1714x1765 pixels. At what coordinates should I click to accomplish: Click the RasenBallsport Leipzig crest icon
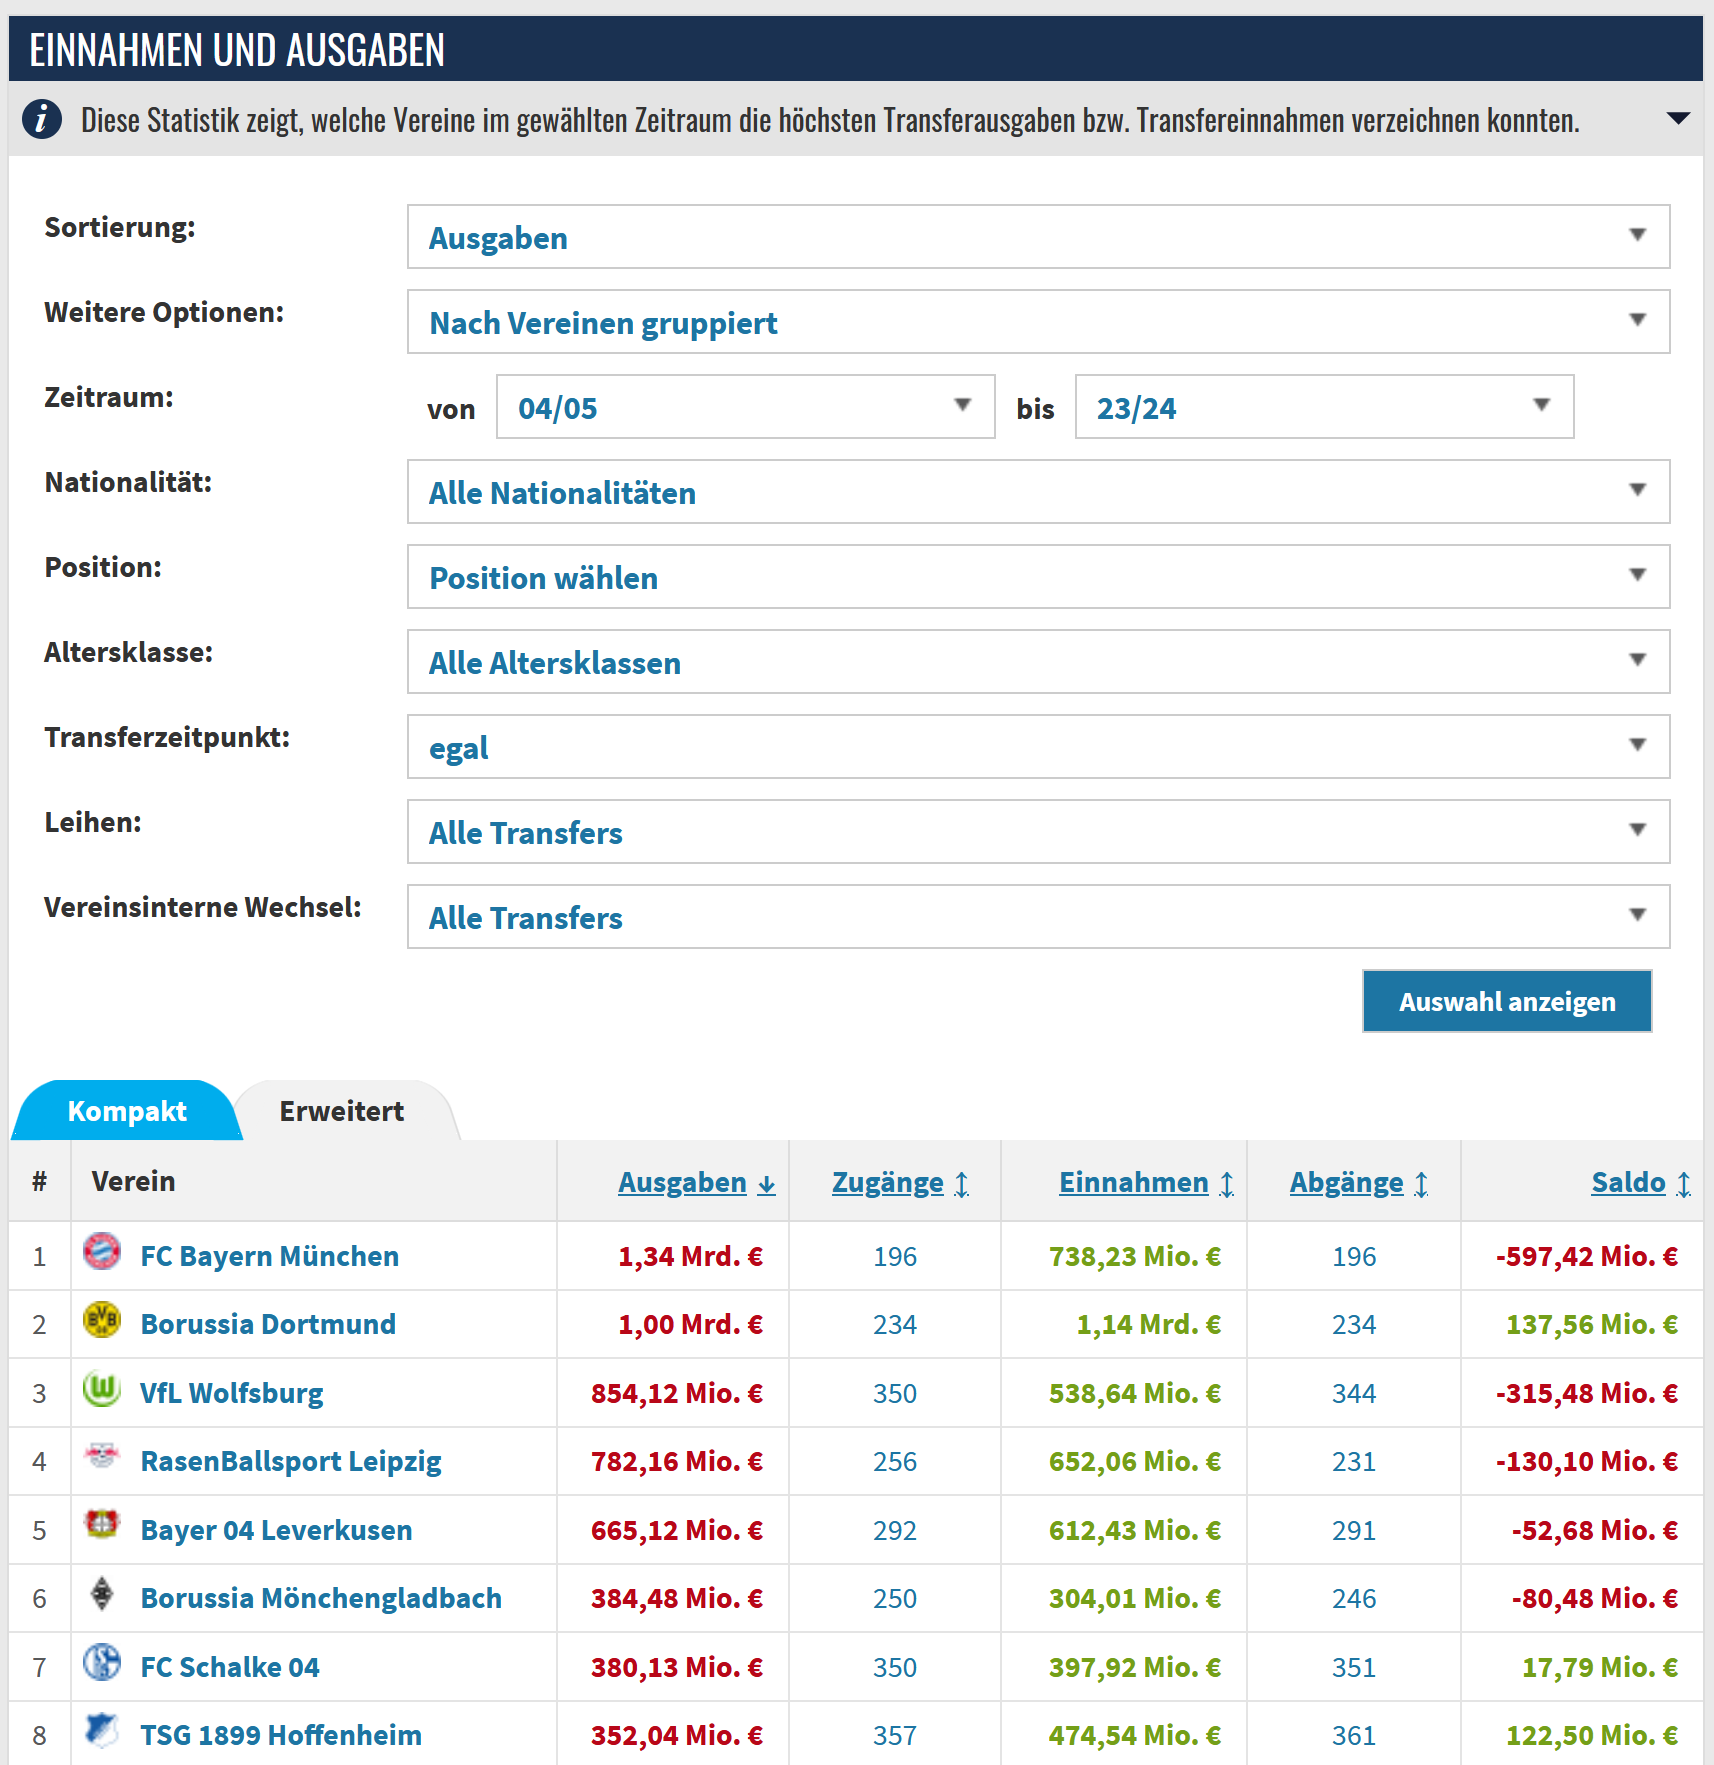102,1457
